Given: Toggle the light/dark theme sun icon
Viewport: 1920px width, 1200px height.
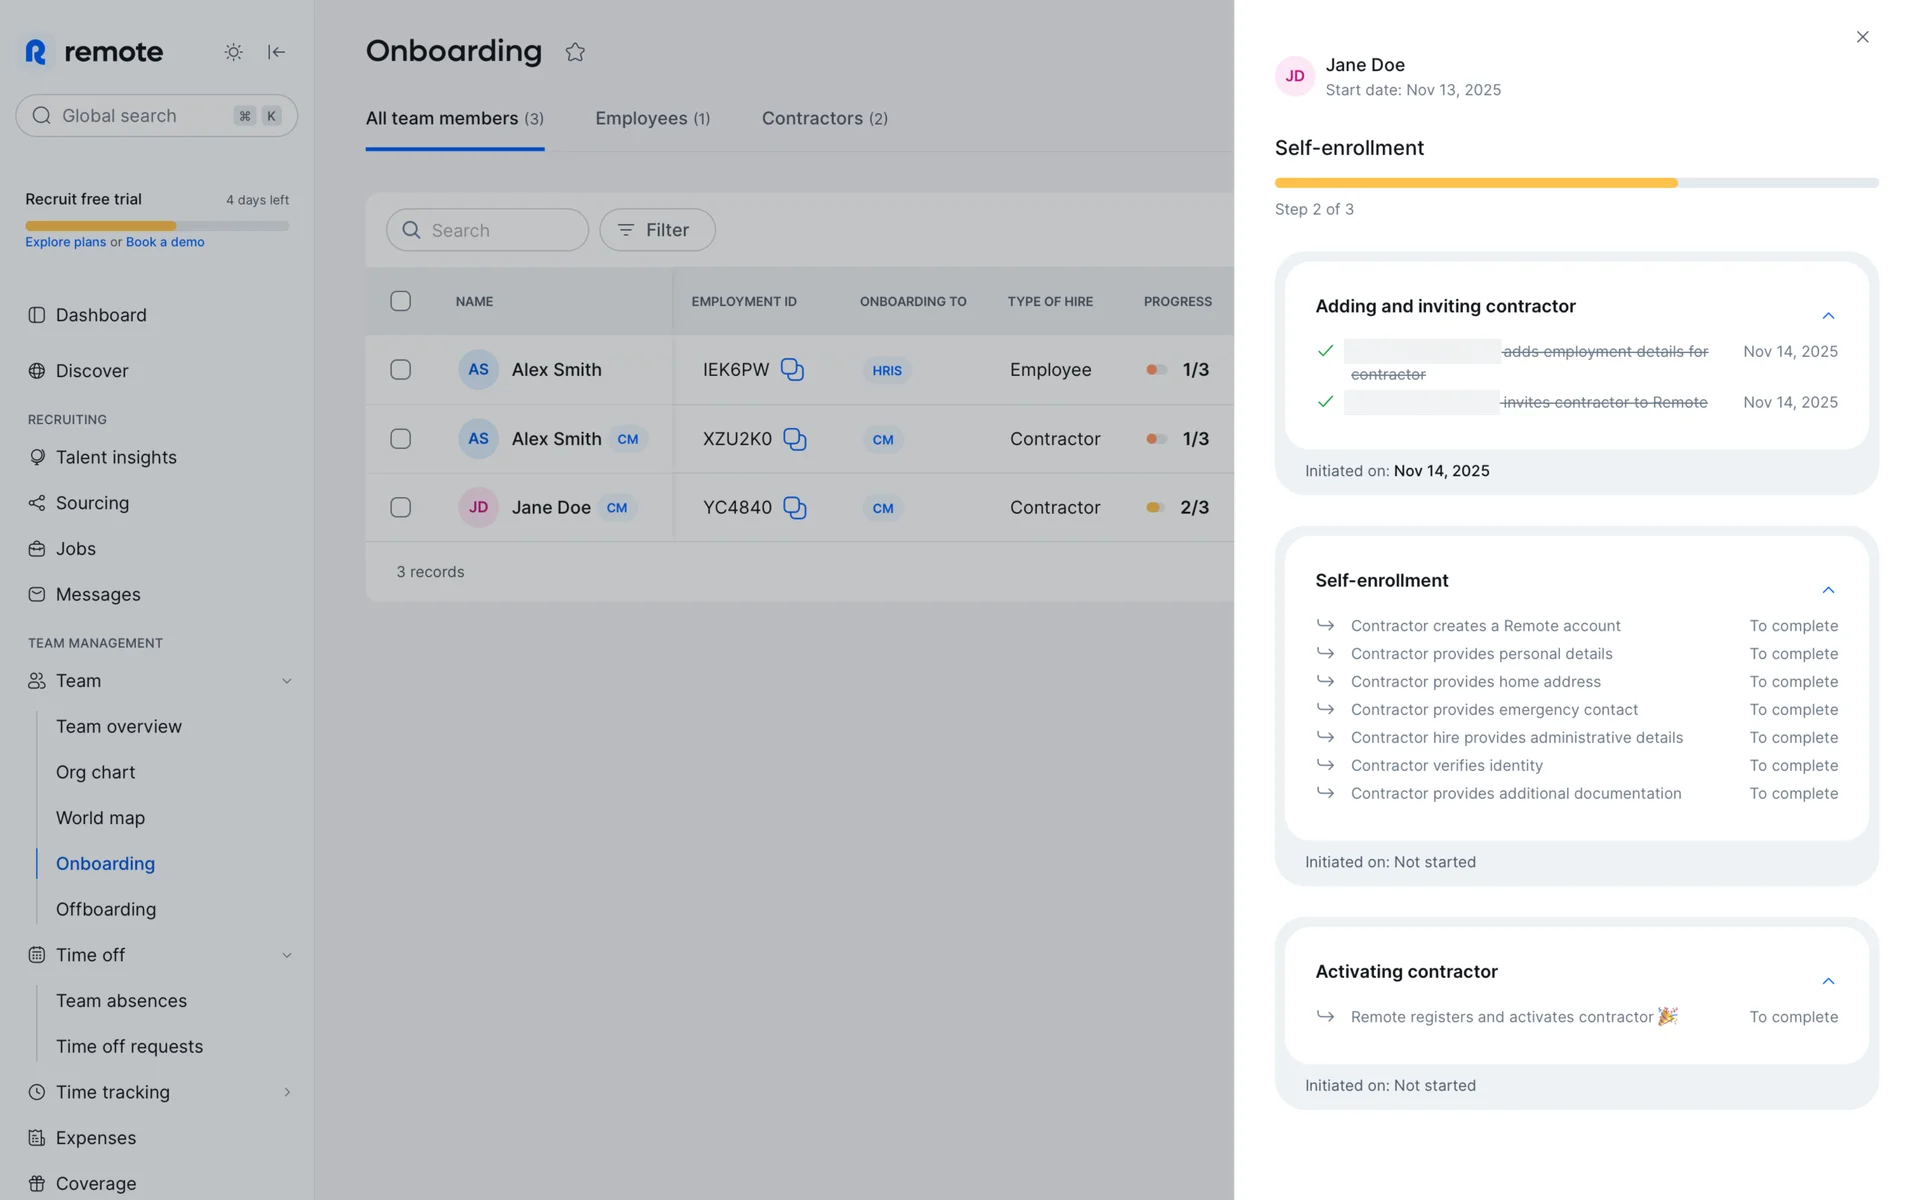Looking at the screenshot, I should coord(233,52).
